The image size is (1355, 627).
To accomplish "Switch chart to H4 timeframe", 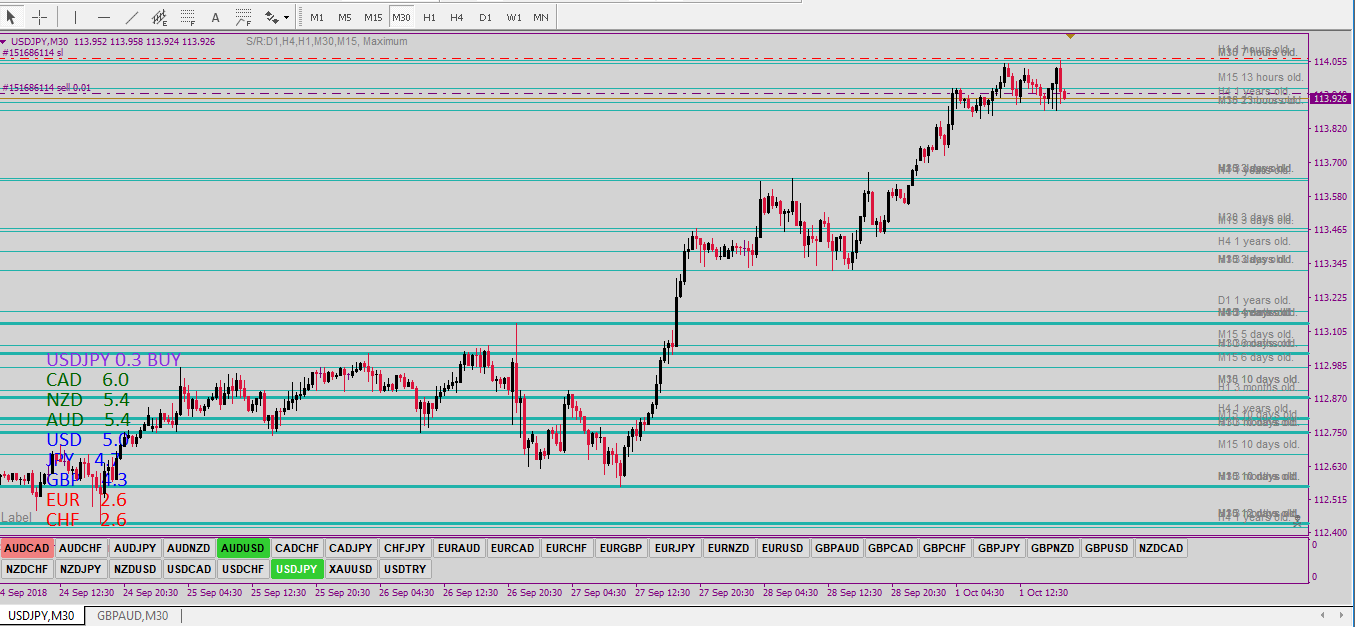I will [457, 17].
